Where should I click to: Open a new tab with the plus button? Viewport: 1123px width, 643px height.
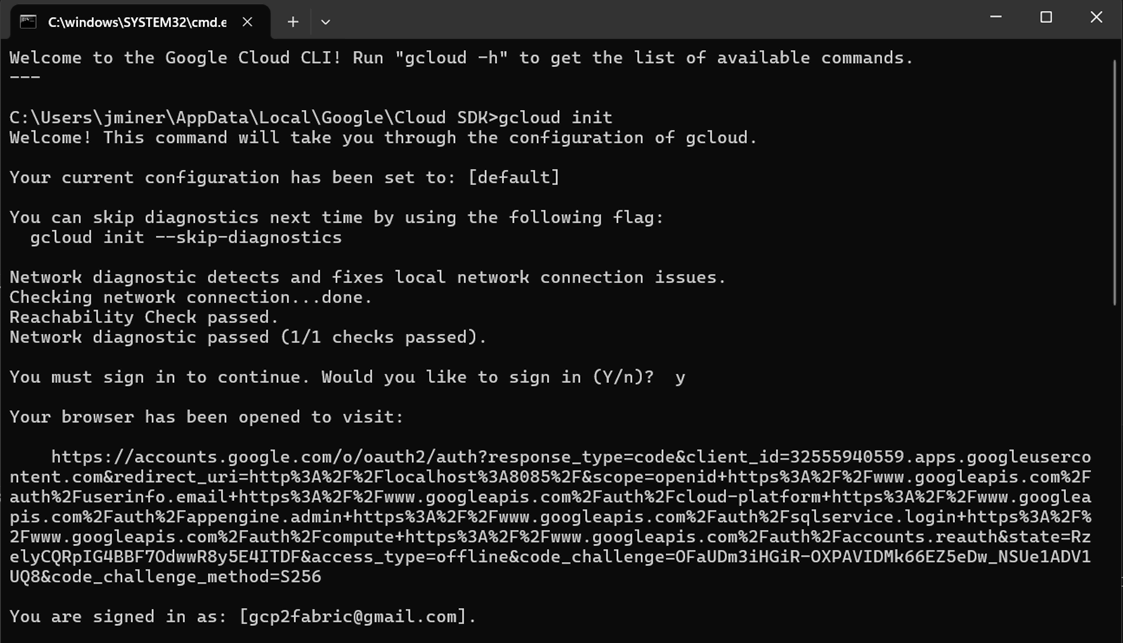293,21
